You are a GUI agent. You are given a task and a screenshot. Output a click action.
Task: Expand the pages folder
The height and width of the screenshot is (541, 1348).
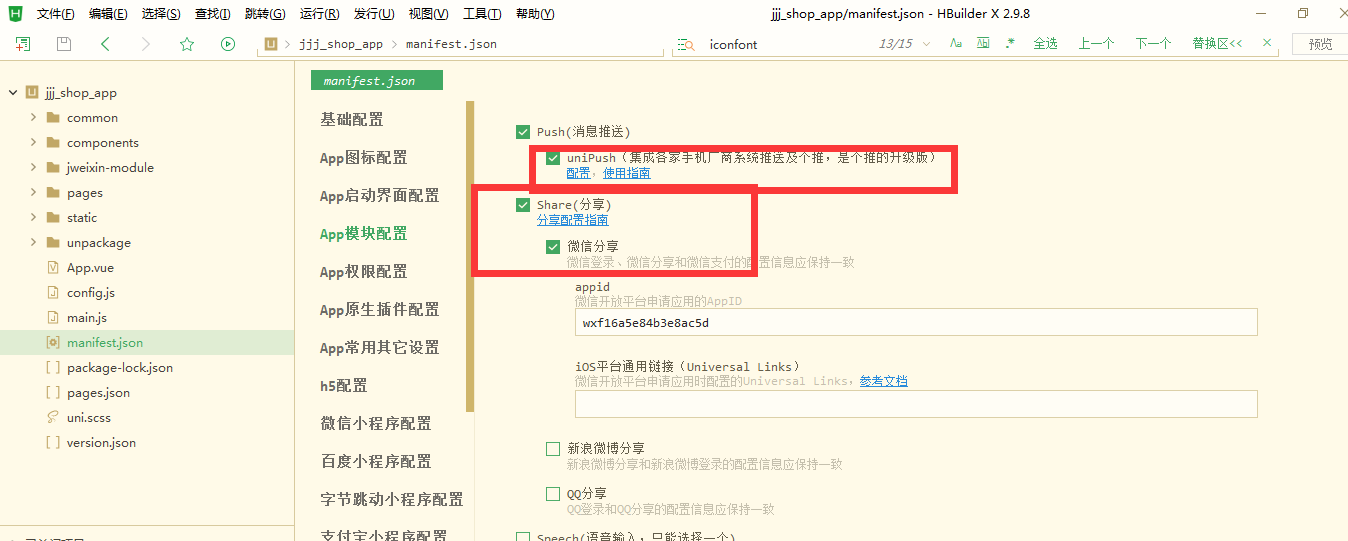33,193
